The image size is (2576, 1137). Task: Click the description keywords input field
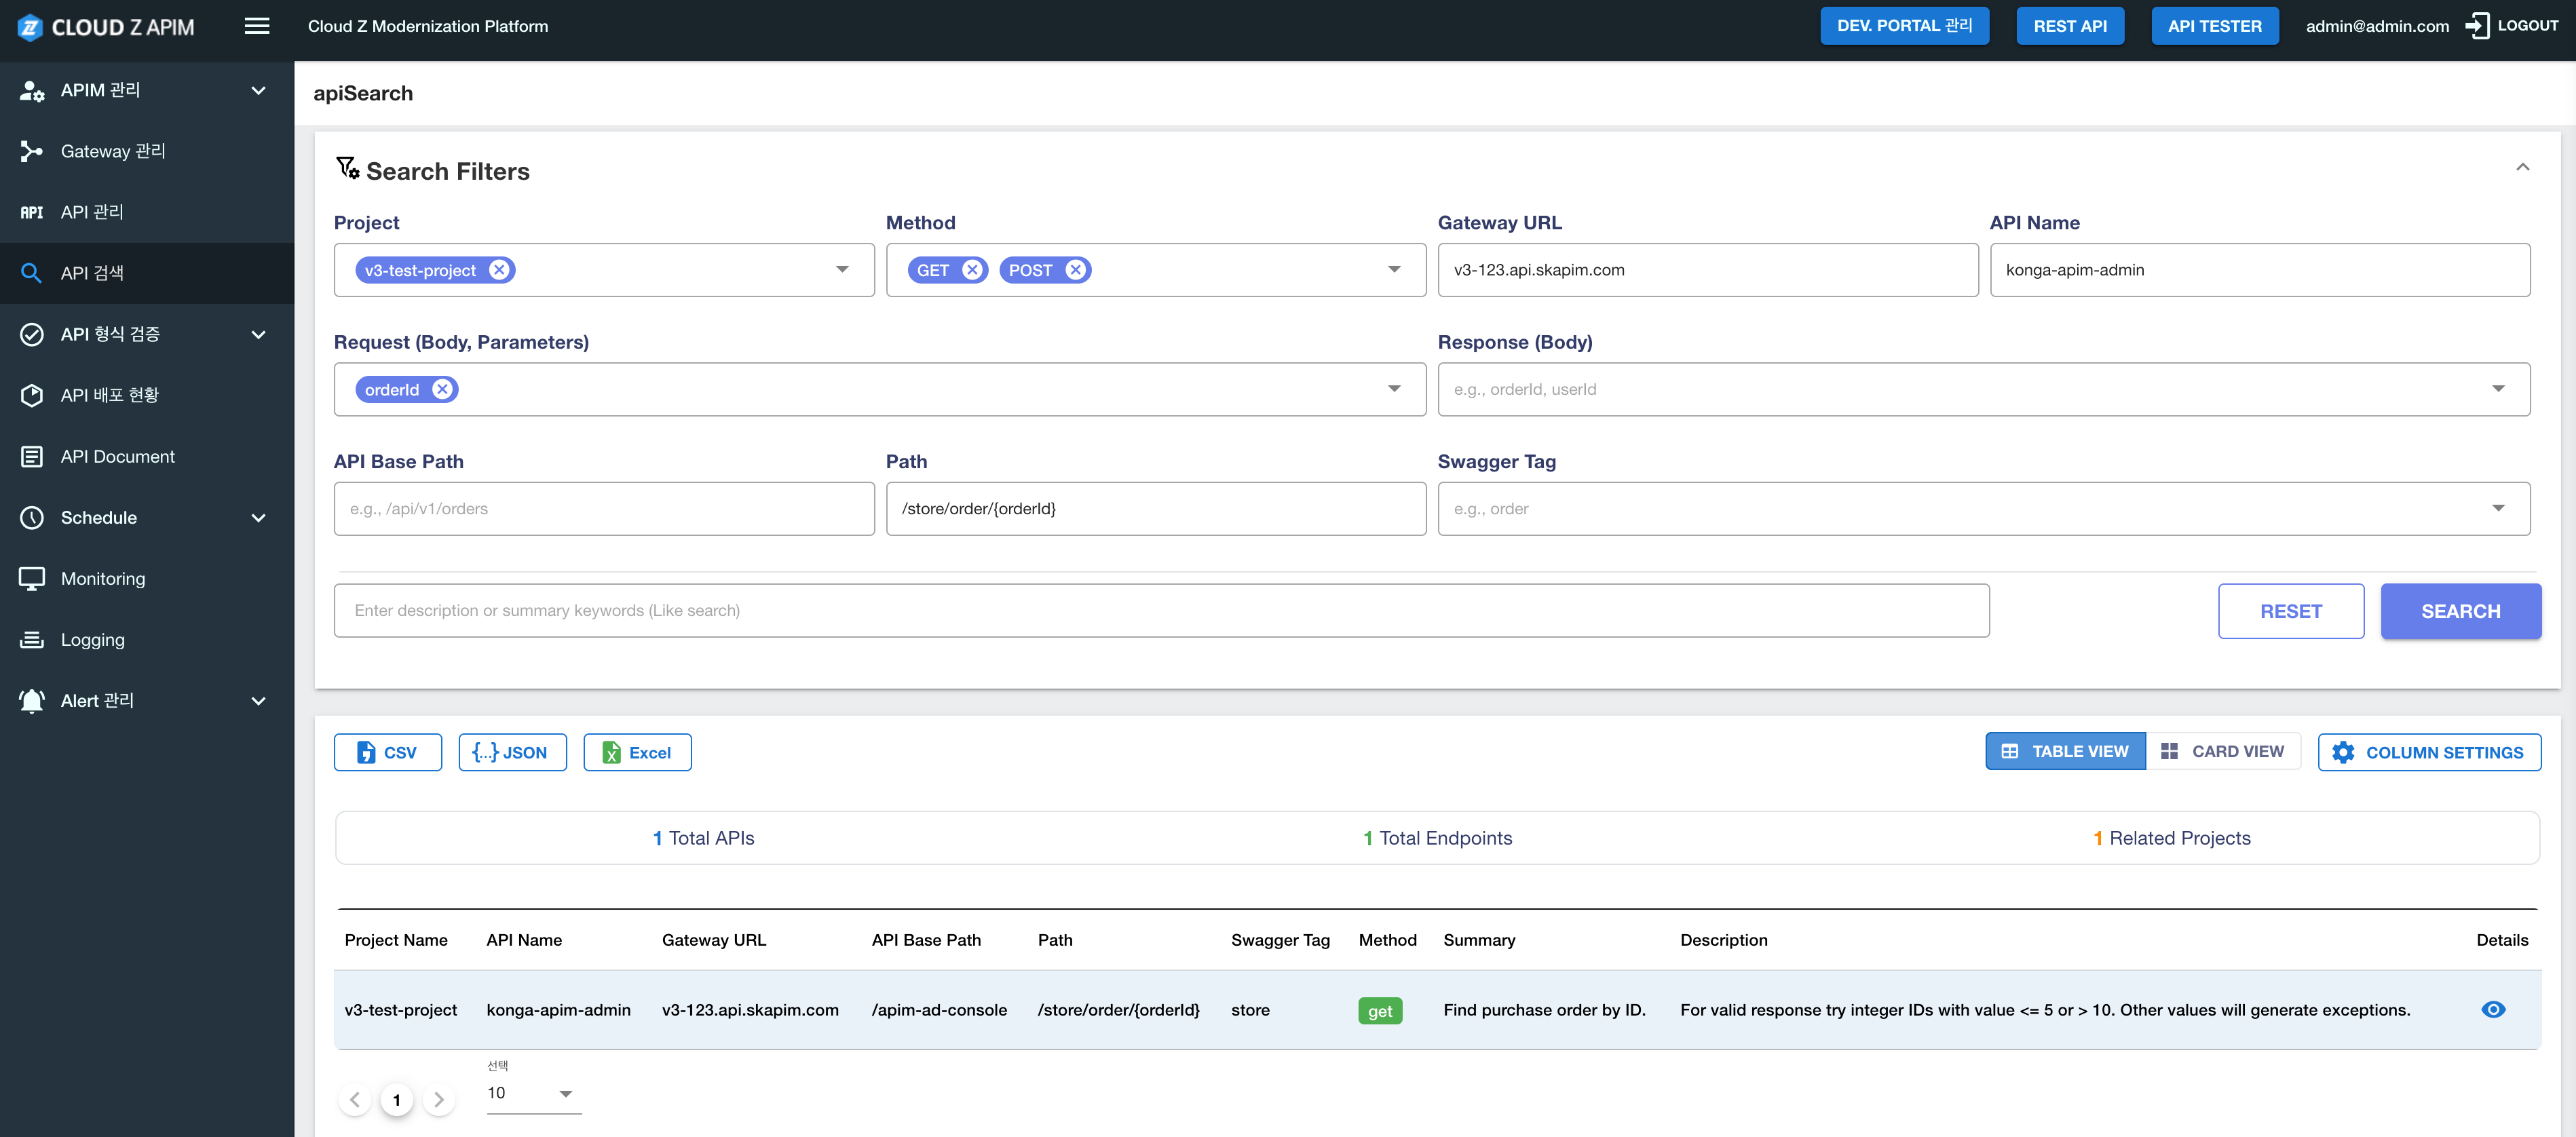[1160, 610]
